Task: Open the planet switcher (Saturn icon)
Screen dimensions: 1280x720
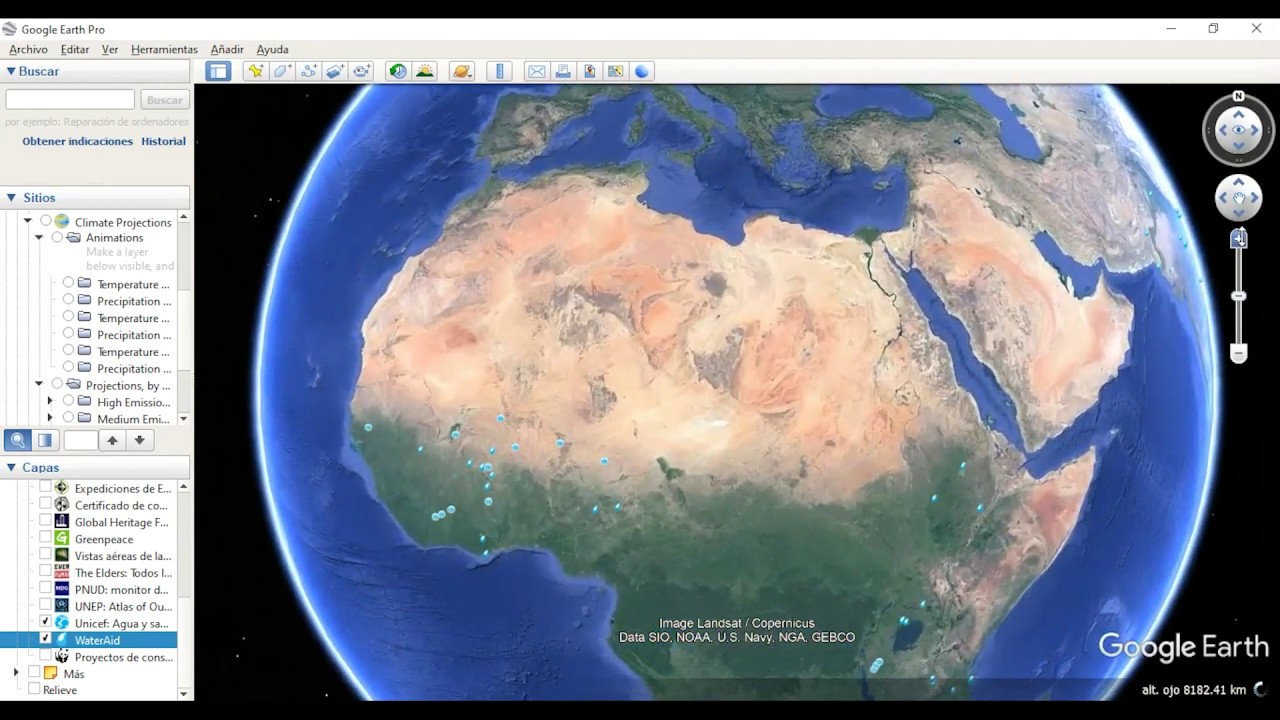Action: click(461, 71)
